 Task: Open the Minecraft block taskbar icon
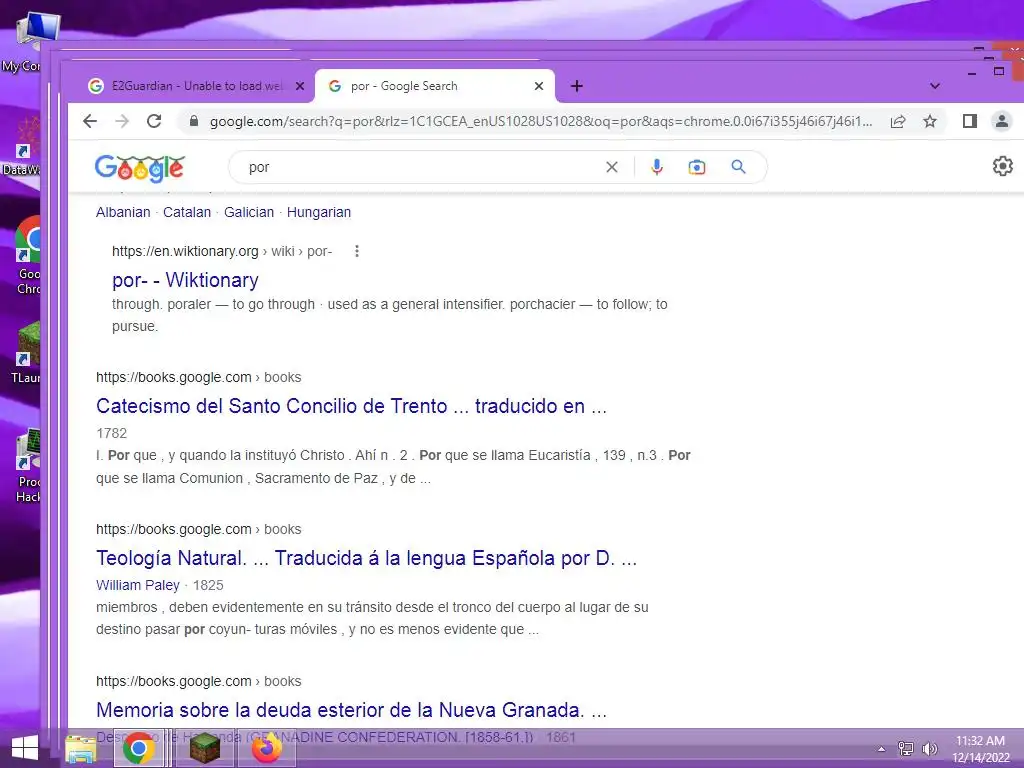[204, 748]
